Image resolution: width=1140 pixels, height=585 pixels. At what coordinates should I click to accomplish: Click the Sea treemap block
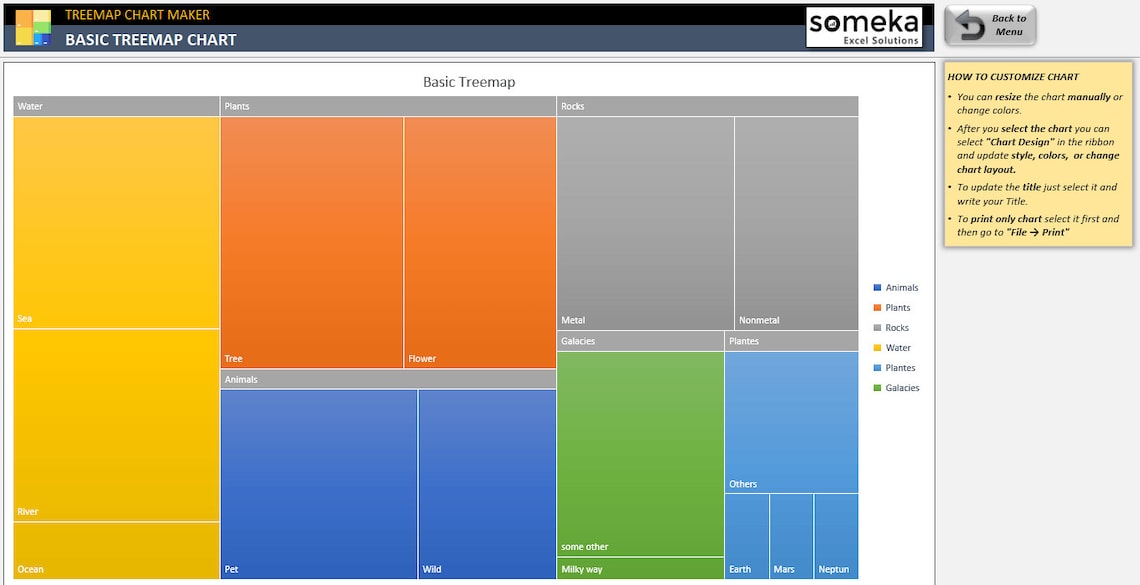point(116,222)
